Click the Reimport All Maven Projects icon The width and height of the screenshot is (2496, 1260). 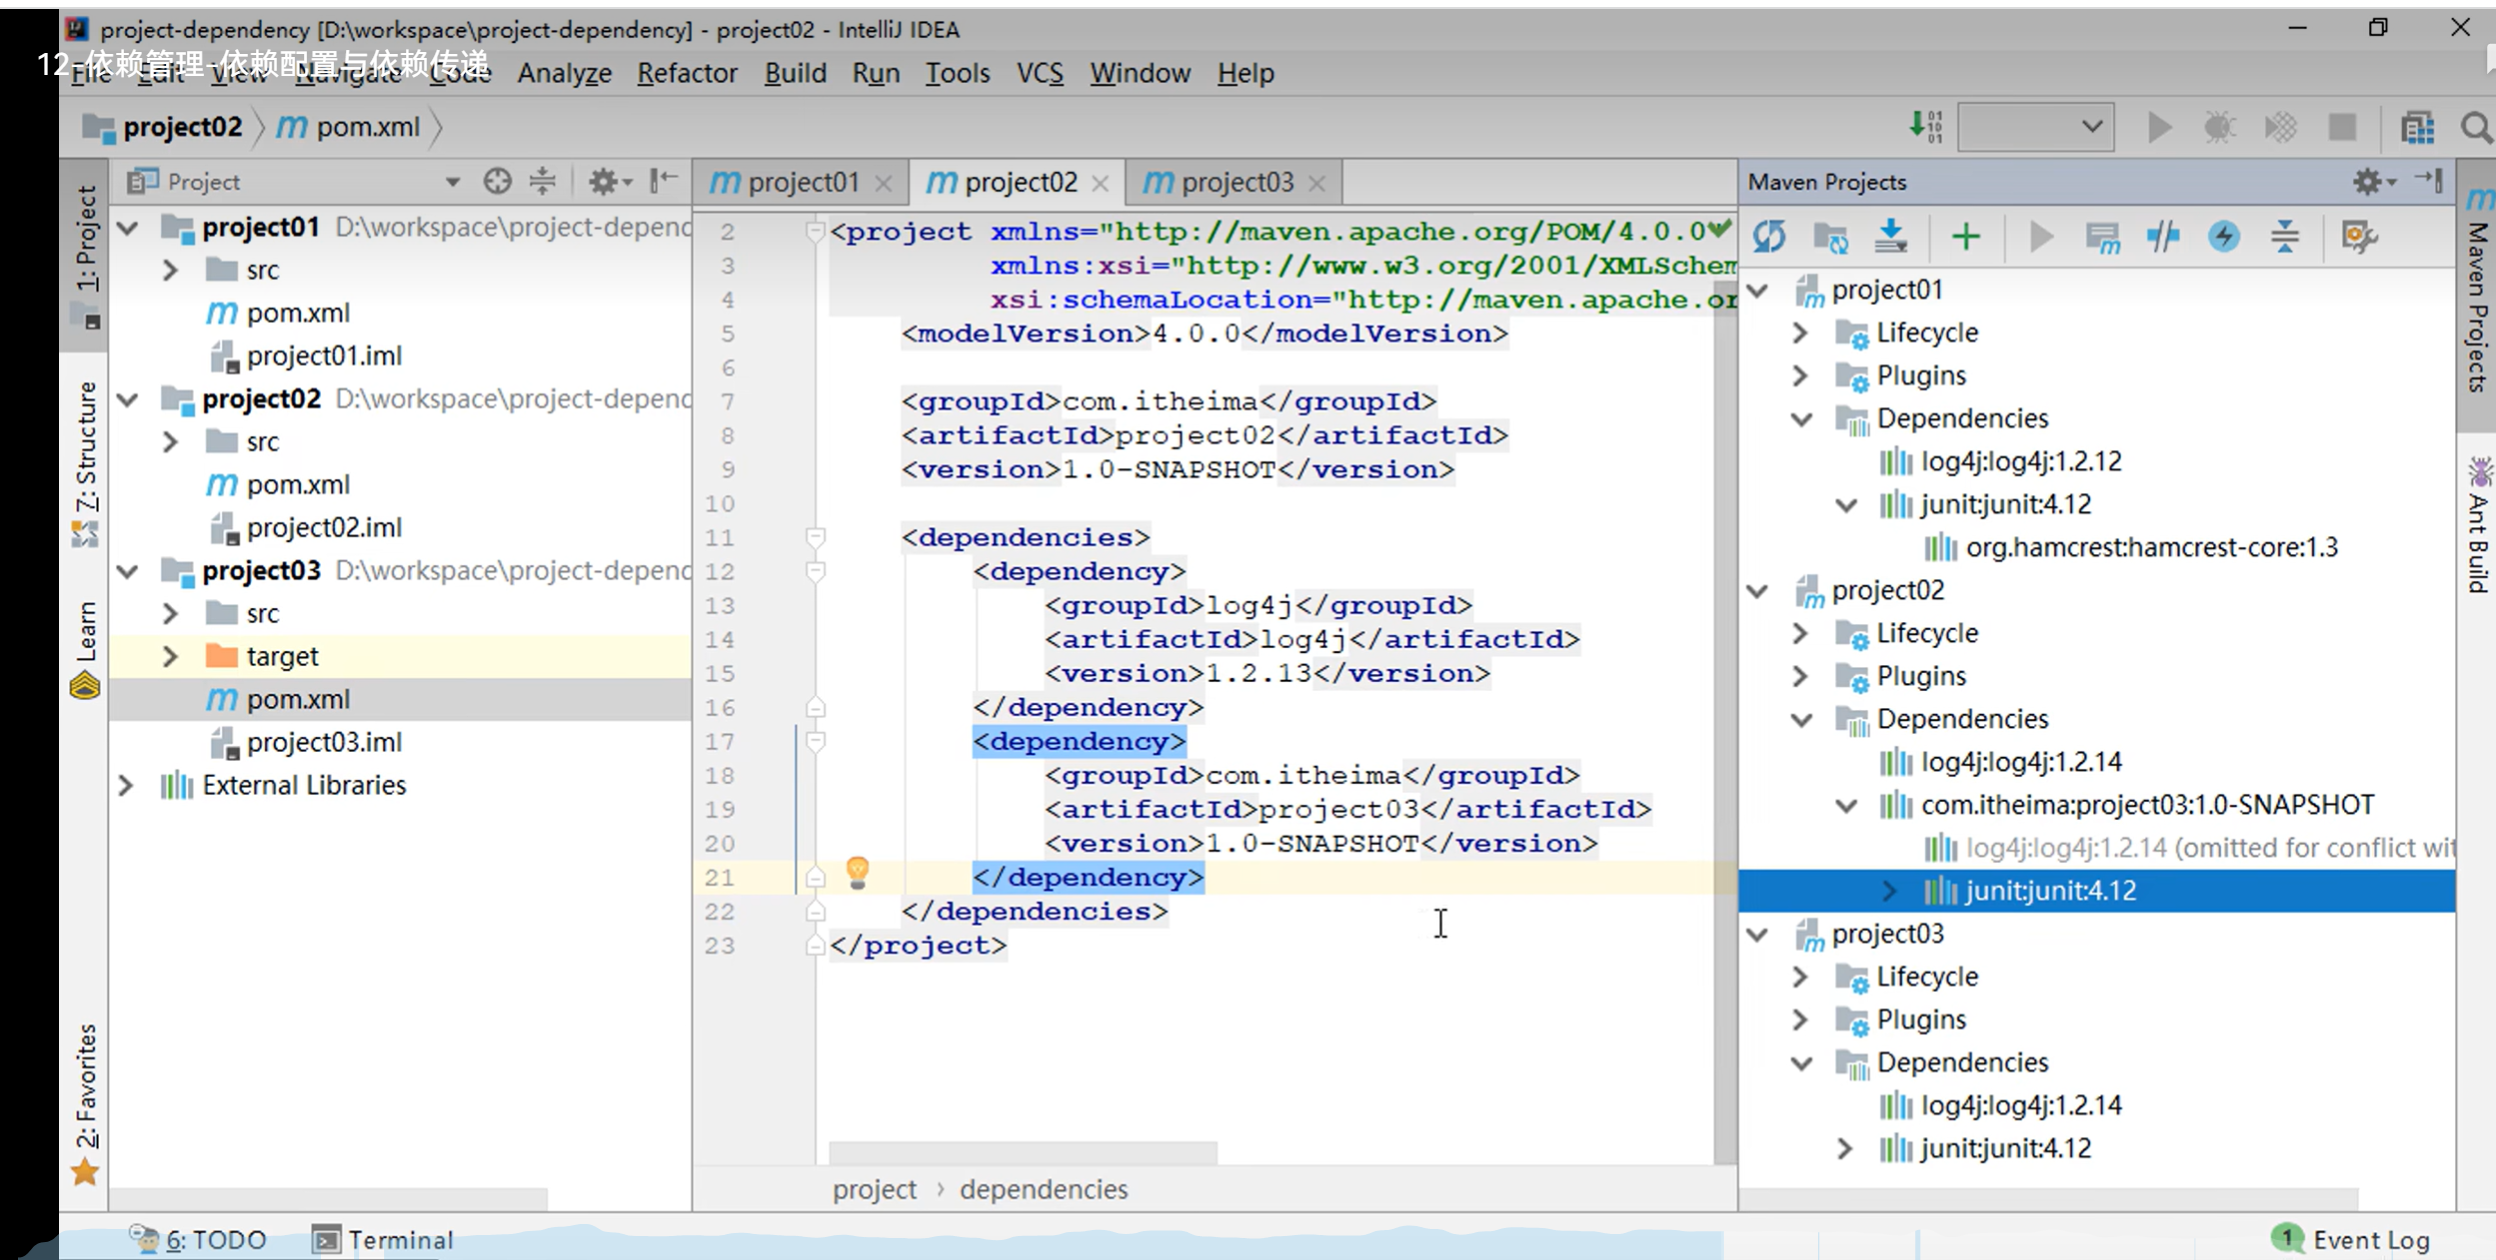coord(1769,237)
